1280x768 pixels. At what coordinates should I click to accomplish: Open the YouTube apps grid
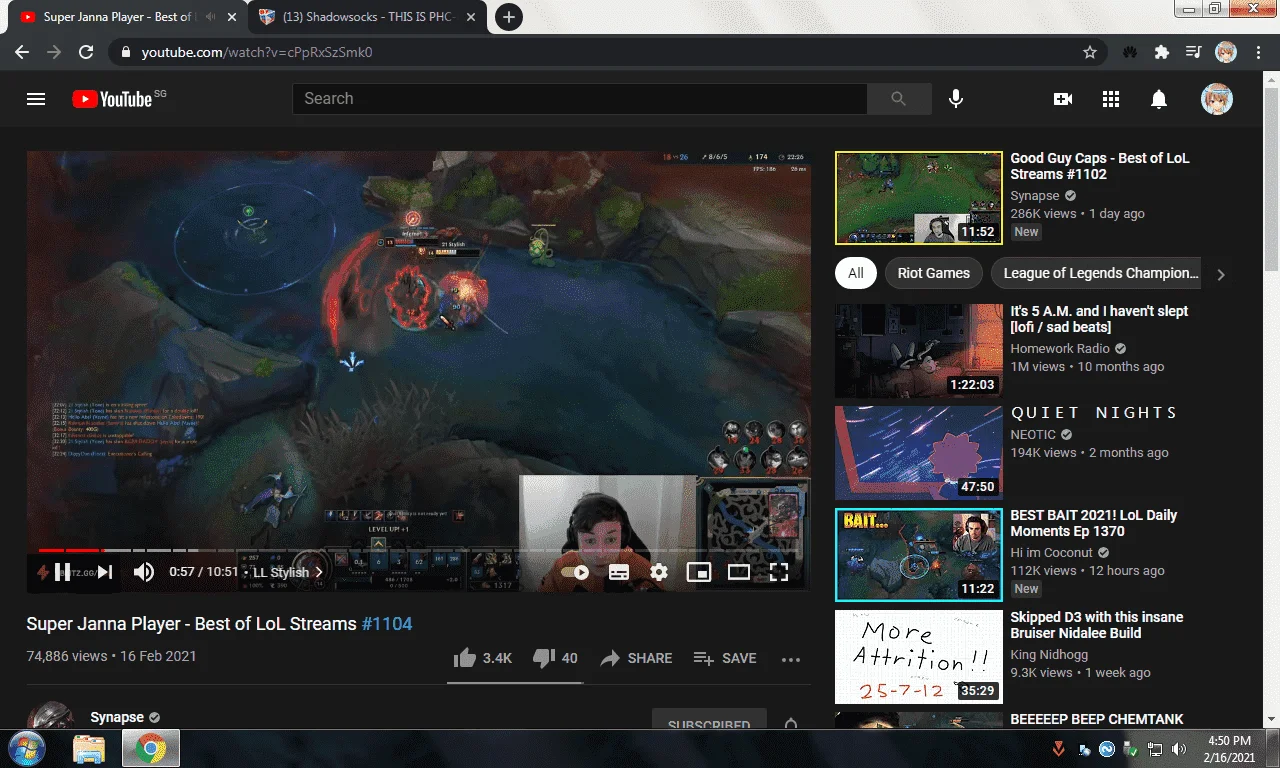[1111, 99]
